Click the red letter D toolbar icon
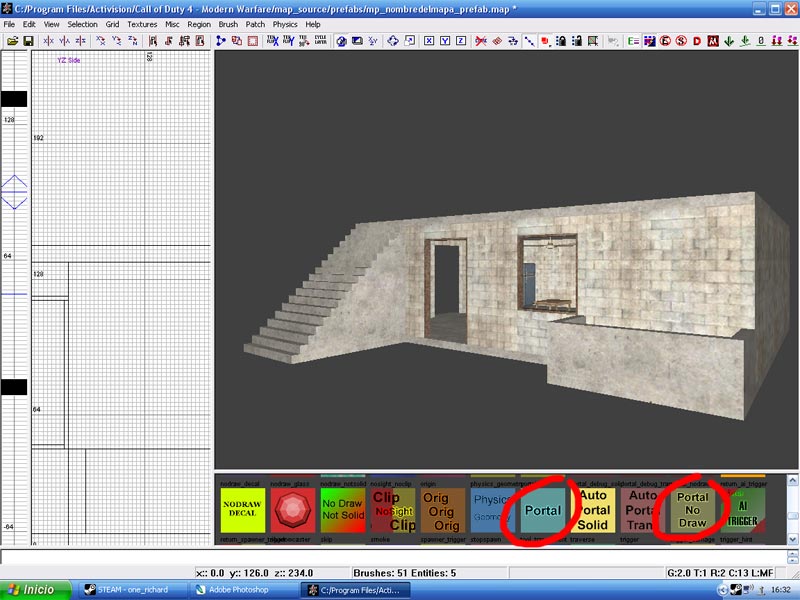 tap(697, 41)
